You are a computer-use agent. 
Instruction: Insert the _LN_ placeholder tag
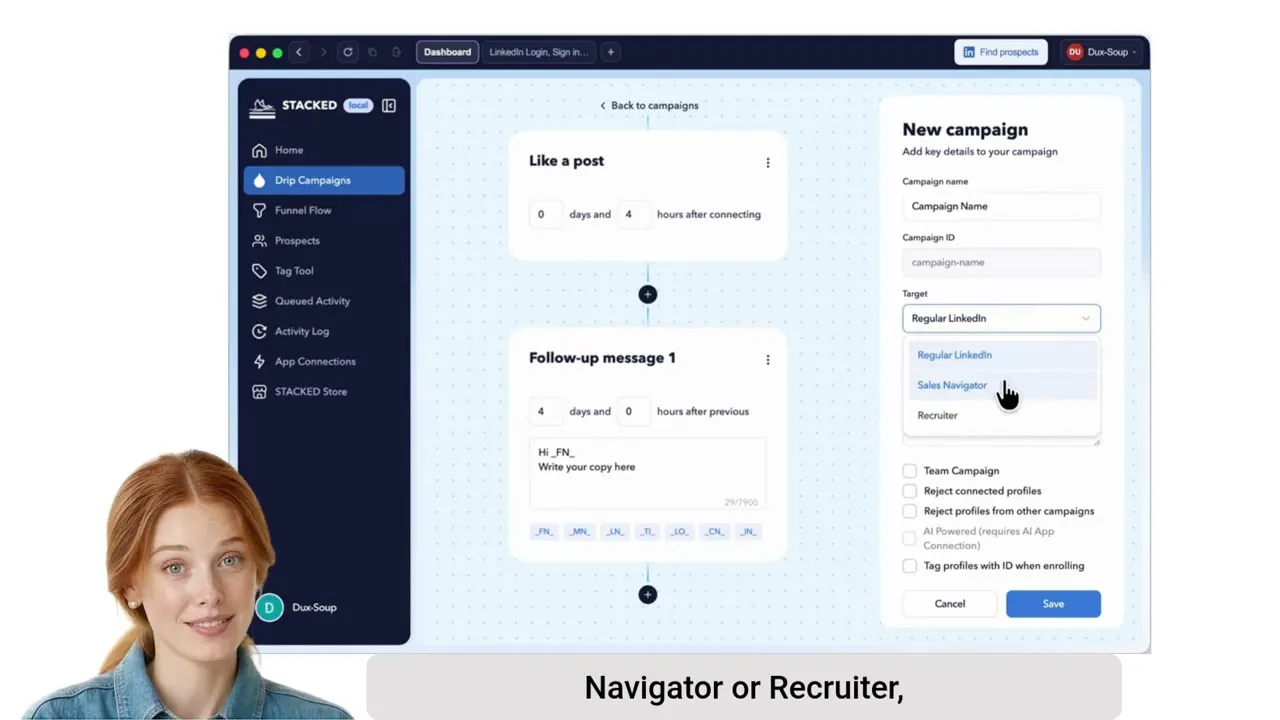coord(615,532)
